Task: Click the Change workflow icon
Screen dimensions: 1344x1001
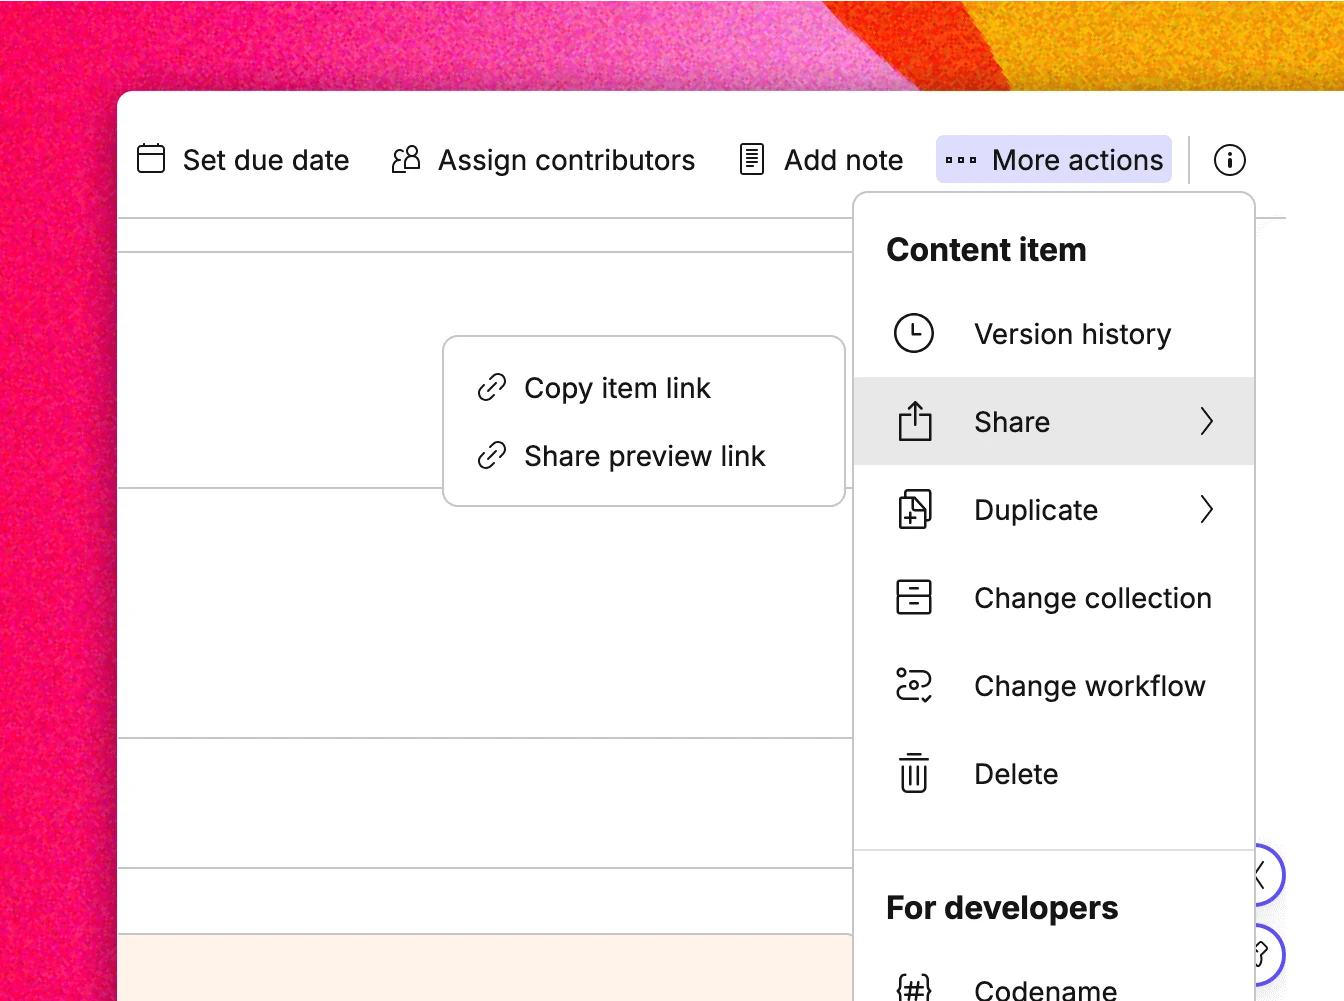Action: [914, 686]
